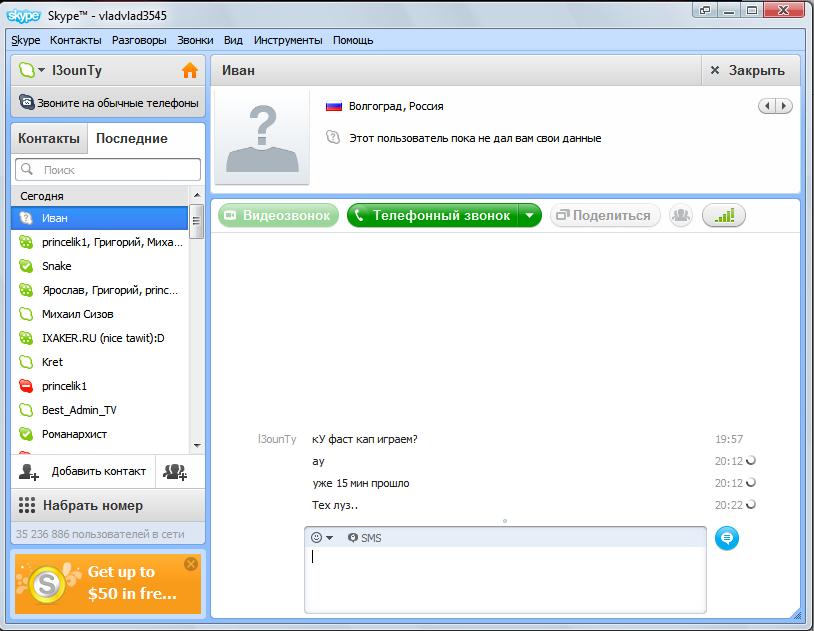This screenshot has width=814, height=631.
Task: Click the contact list scrollbar thumb
Action: [x=196, y=221]
